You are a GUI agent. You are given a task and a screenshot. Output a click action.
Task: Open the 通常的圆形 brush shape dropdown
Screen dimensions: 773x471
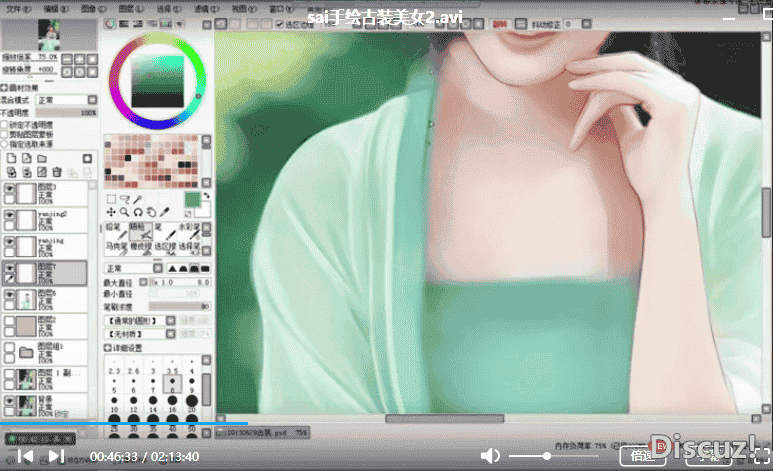tap(140, 321)
